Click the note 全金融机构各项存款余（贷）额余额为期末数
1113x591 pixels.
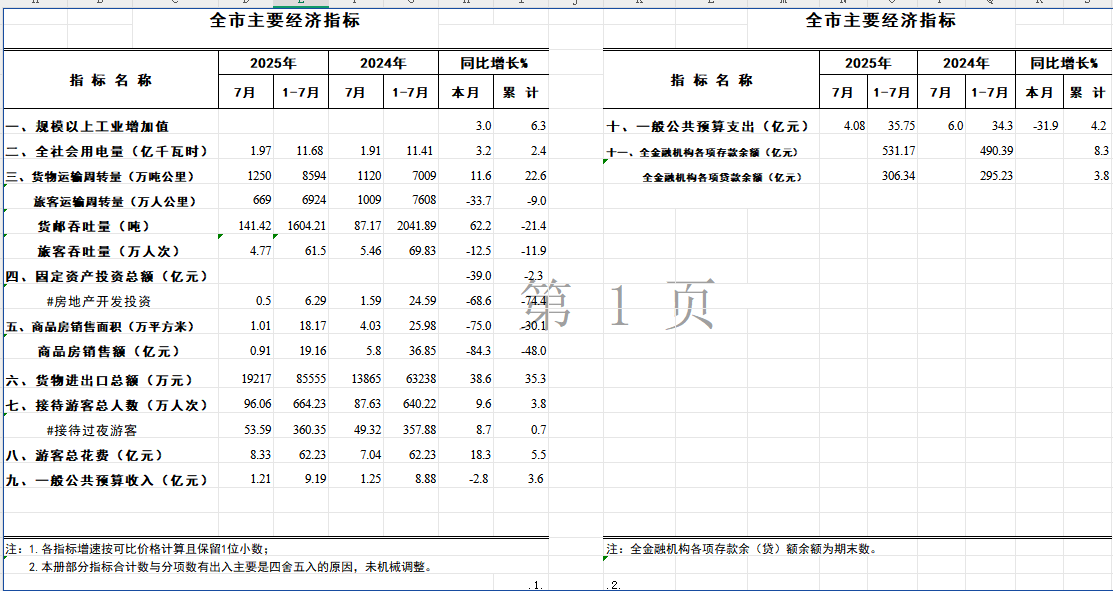click(x=742, y=549)
